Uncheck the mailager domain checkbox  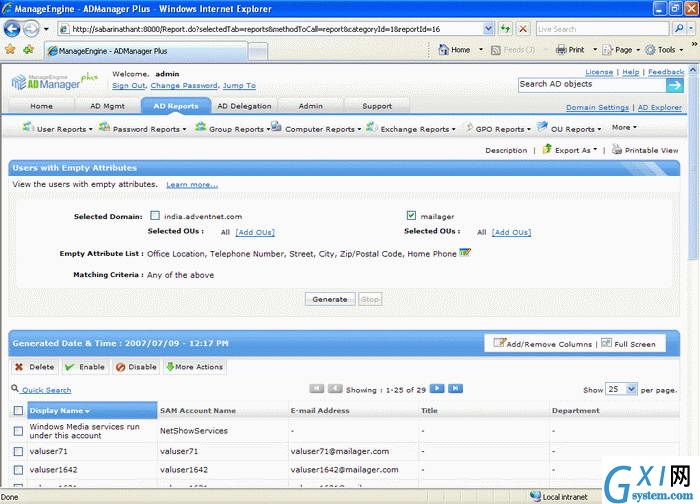(x=411, y=216)
